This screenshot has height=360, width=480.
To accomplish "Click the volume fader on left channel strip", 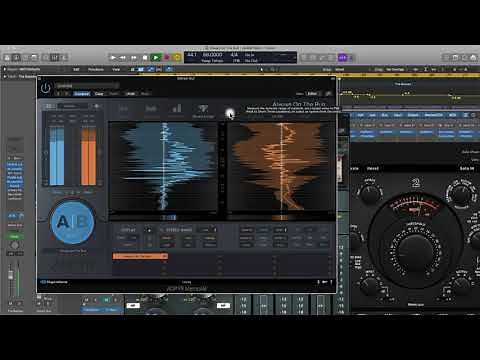I will point(11,275).
